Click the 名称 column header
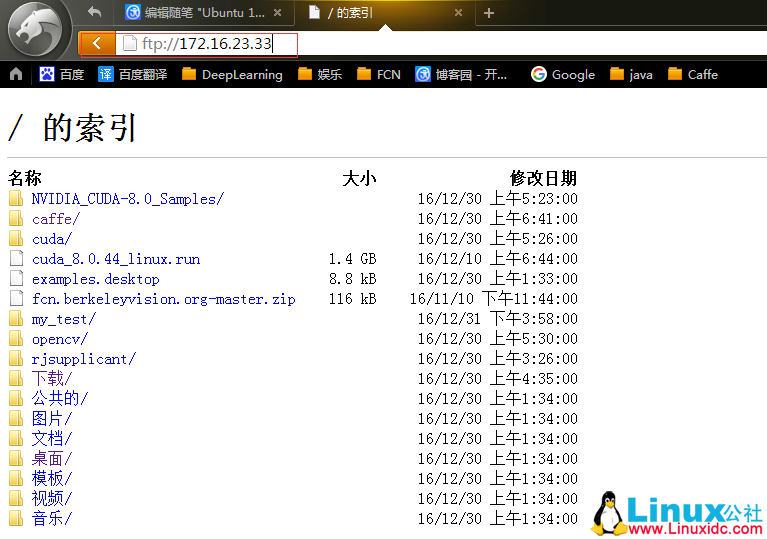 (25, 178)
